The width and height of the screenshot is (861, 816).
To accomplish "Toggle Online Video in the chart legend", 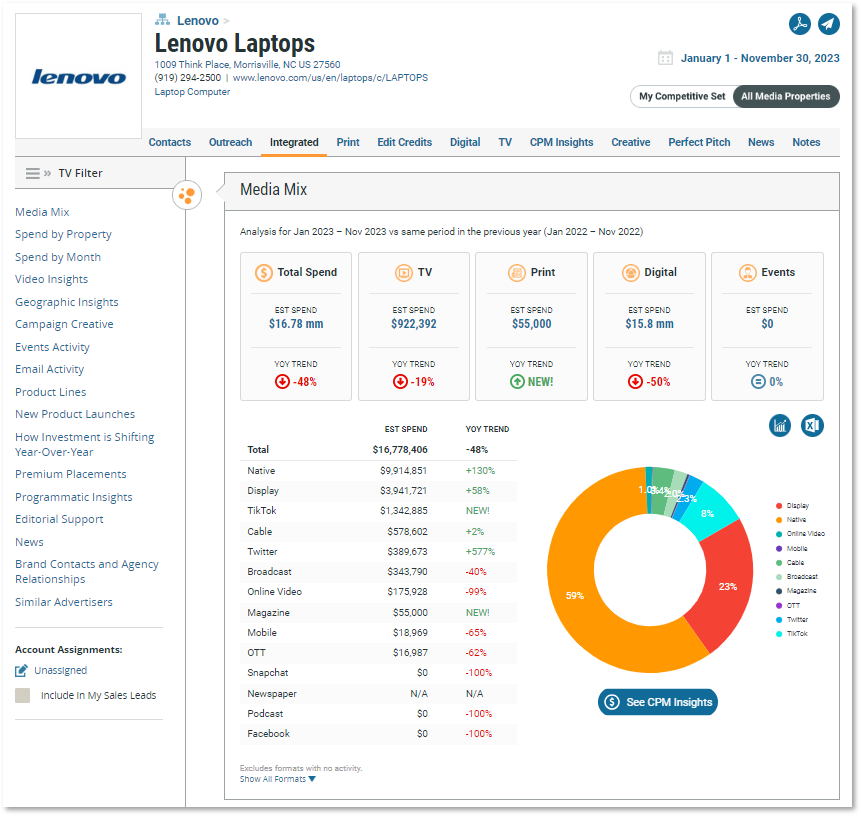I will [800, 534].
